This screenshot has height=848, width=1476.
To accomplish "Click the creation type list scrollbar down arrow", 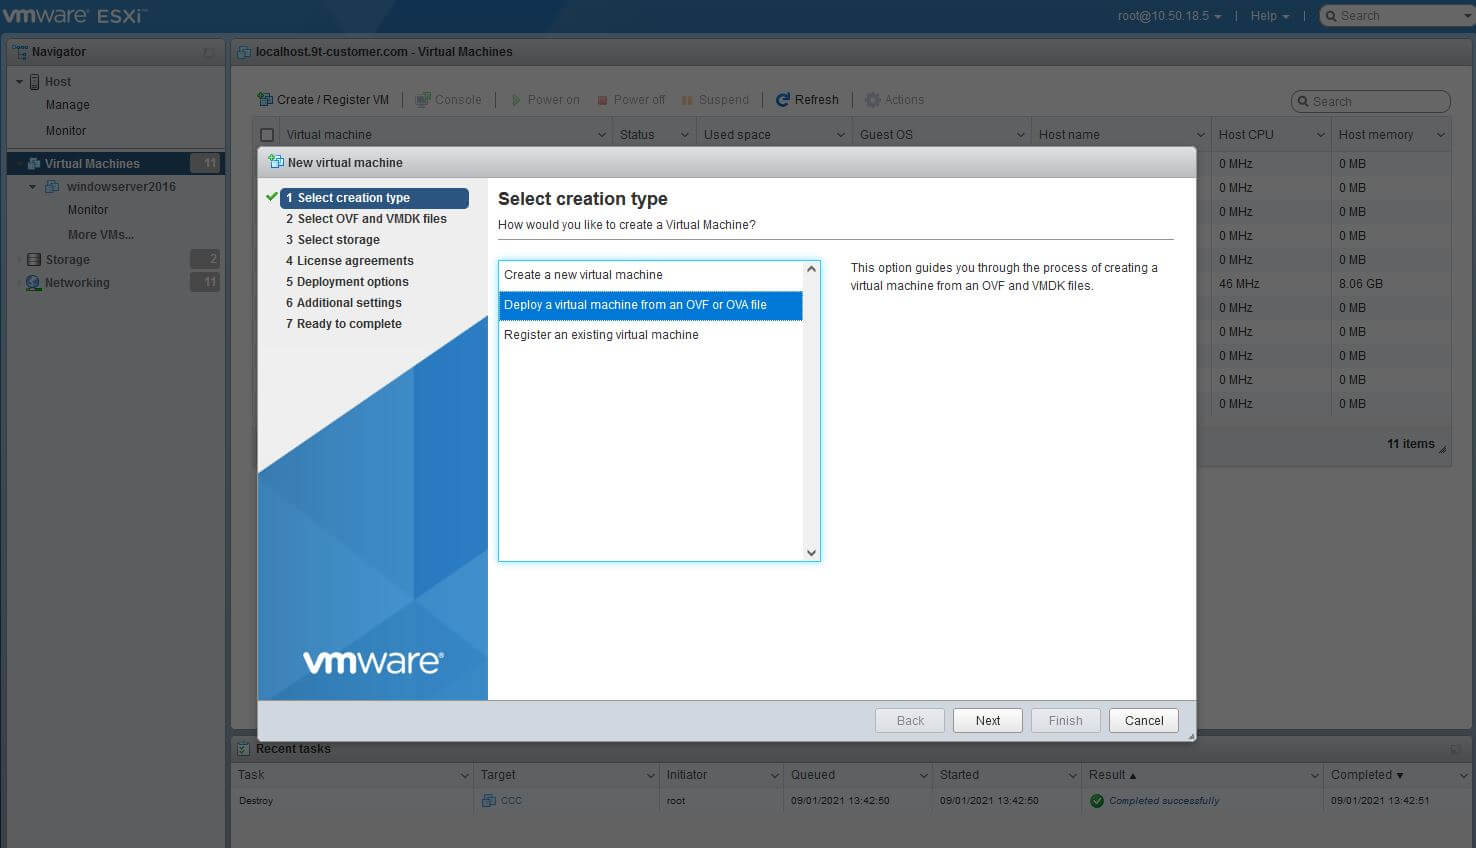I will [x=811, y=552].
